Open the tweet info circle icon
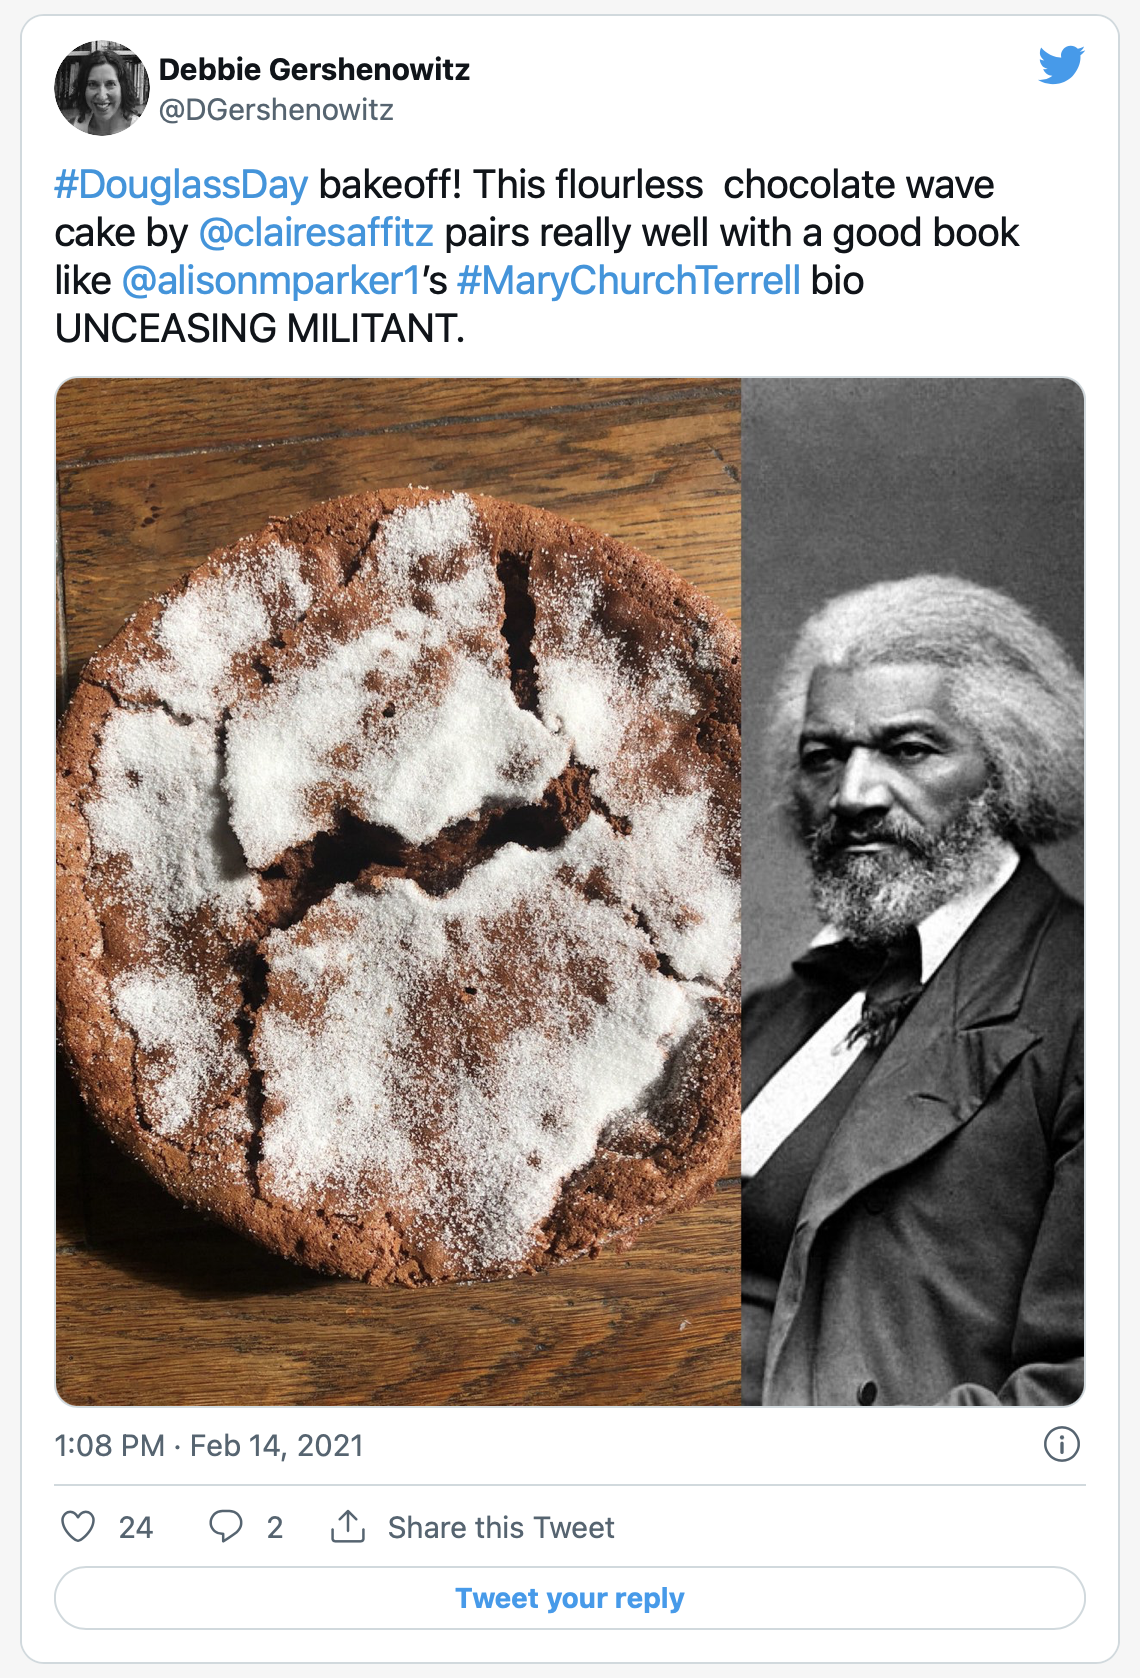The height and width of the screenshot is (1678, 1140). point(1061,1444)
